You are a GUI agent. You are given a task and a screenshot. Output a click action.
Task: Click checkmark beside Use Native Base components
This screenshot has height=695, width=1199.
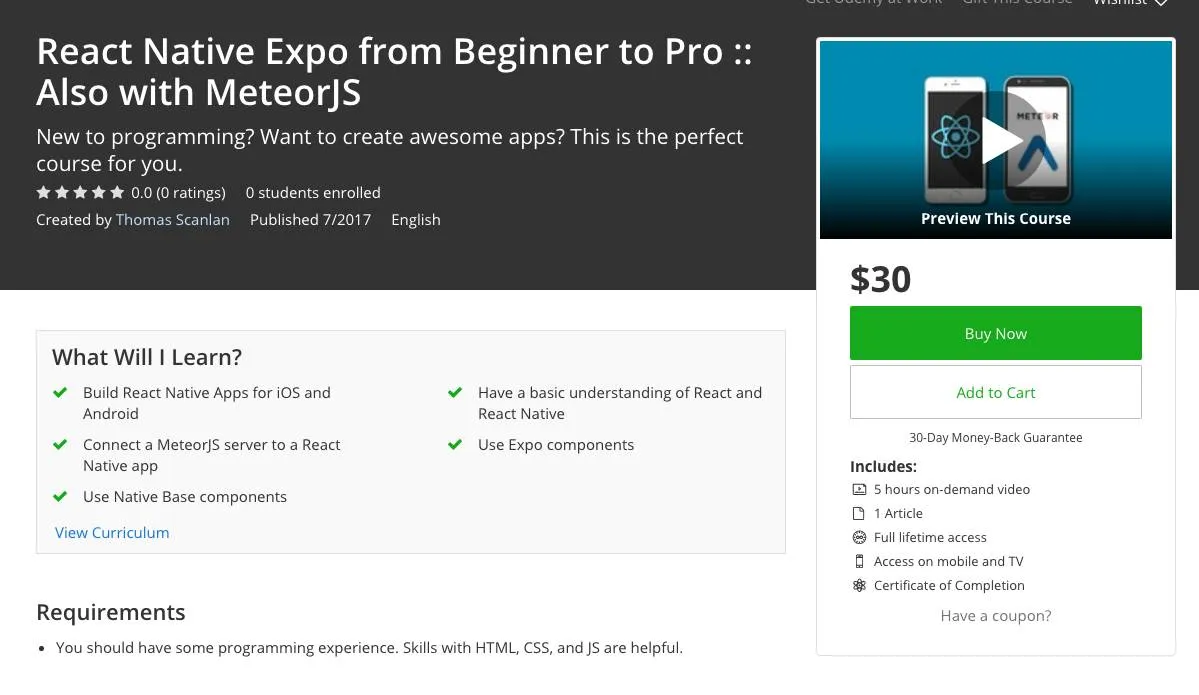pos(60,497)
